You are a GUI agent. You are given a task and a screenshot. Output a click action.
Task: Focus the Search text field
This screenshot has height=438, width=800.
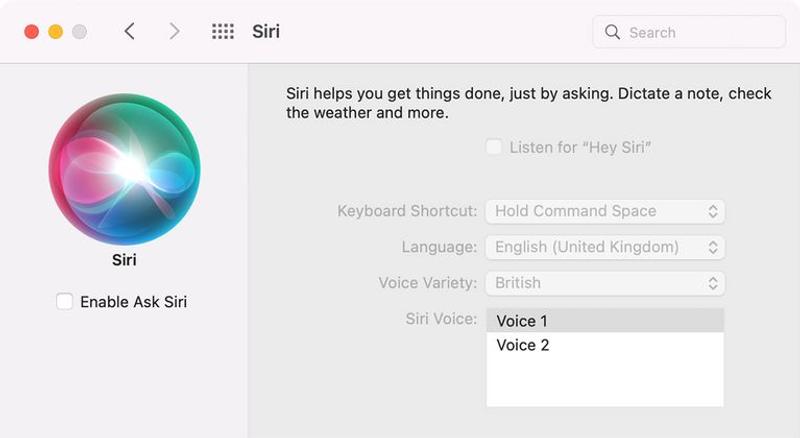click(689, 32)
